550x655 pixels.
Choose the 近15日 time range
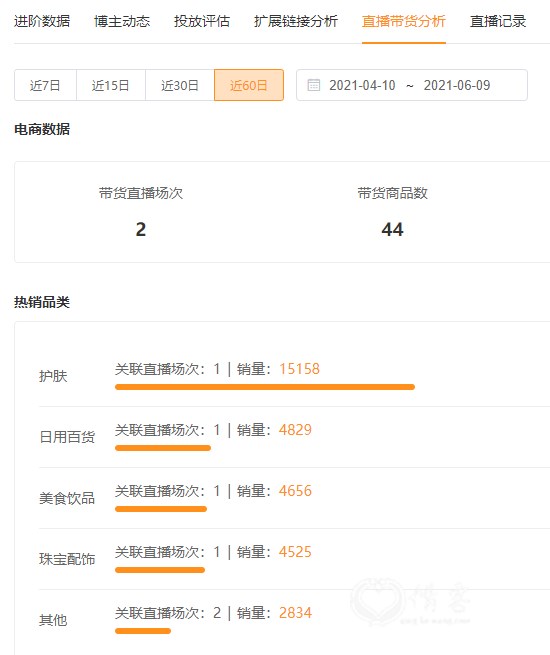click(111, 85)
